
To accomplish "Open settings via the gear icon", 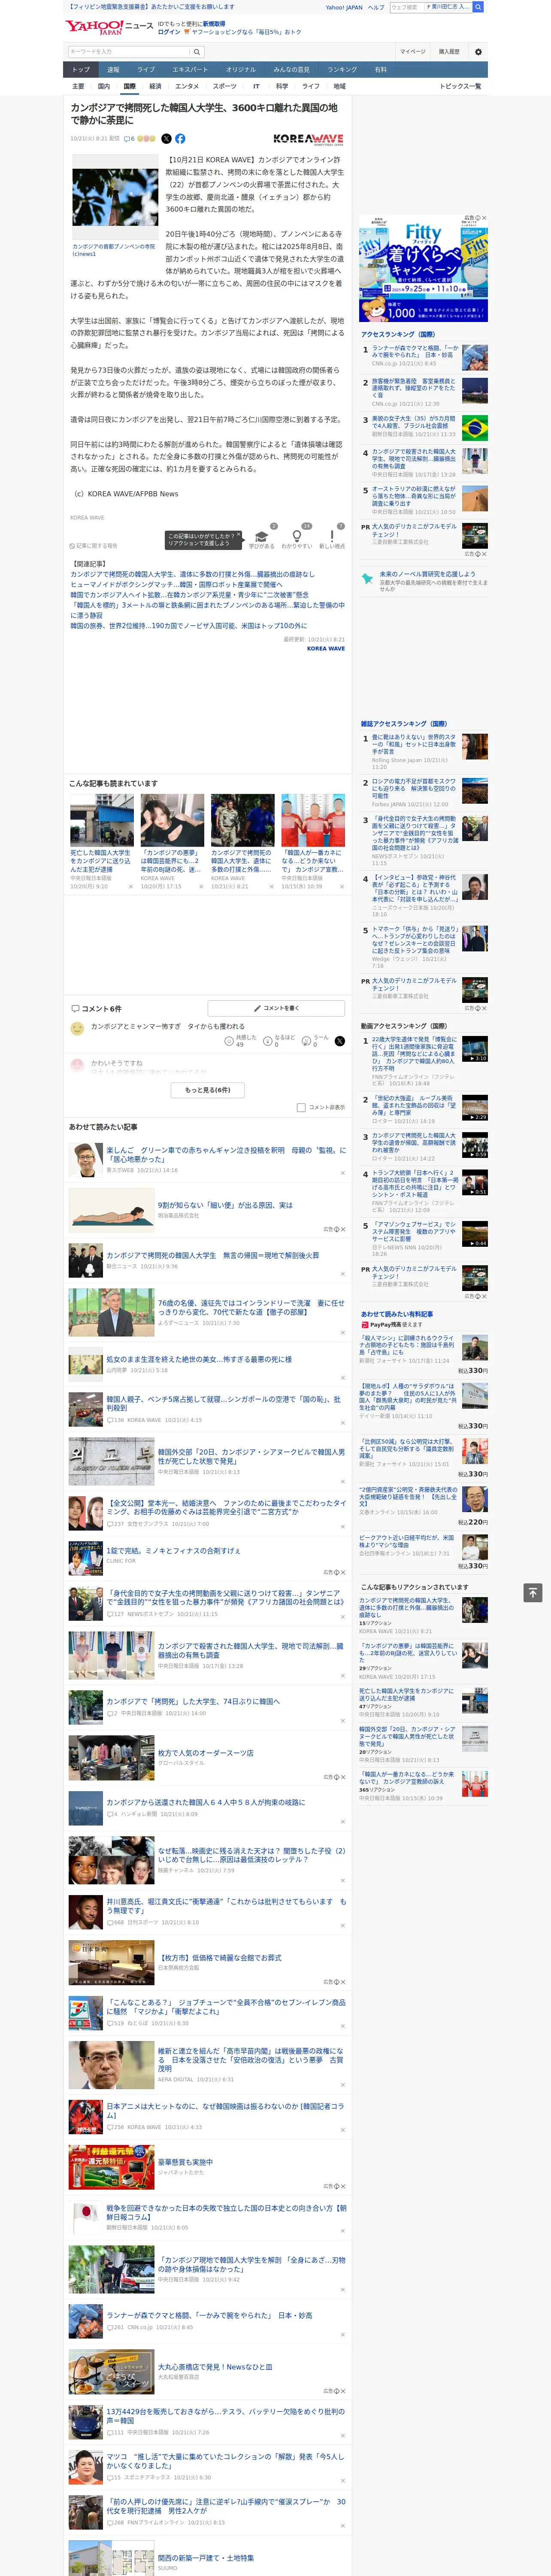I will 478,52.
